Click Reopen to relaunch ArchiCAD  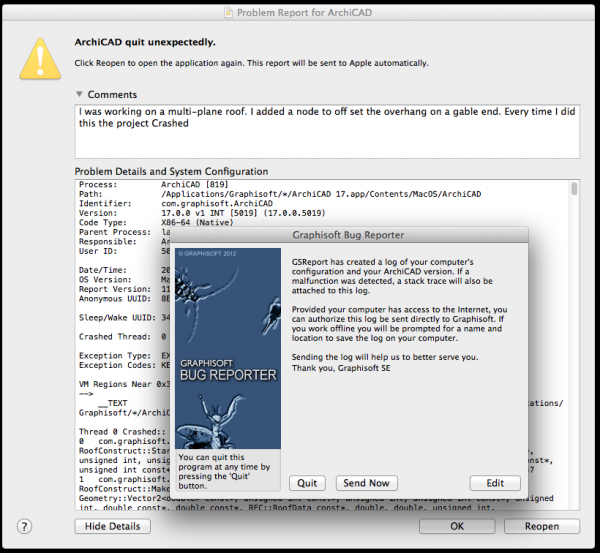point(542,526)
